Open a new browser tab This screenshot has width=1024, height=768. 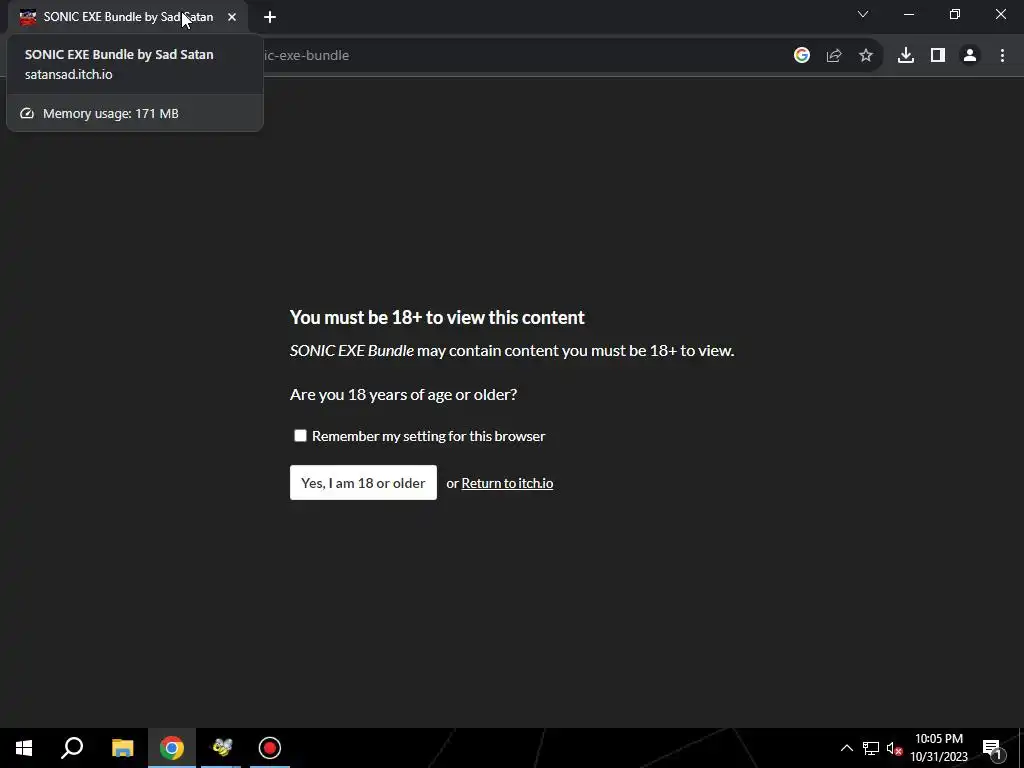(x=270, y=17)
